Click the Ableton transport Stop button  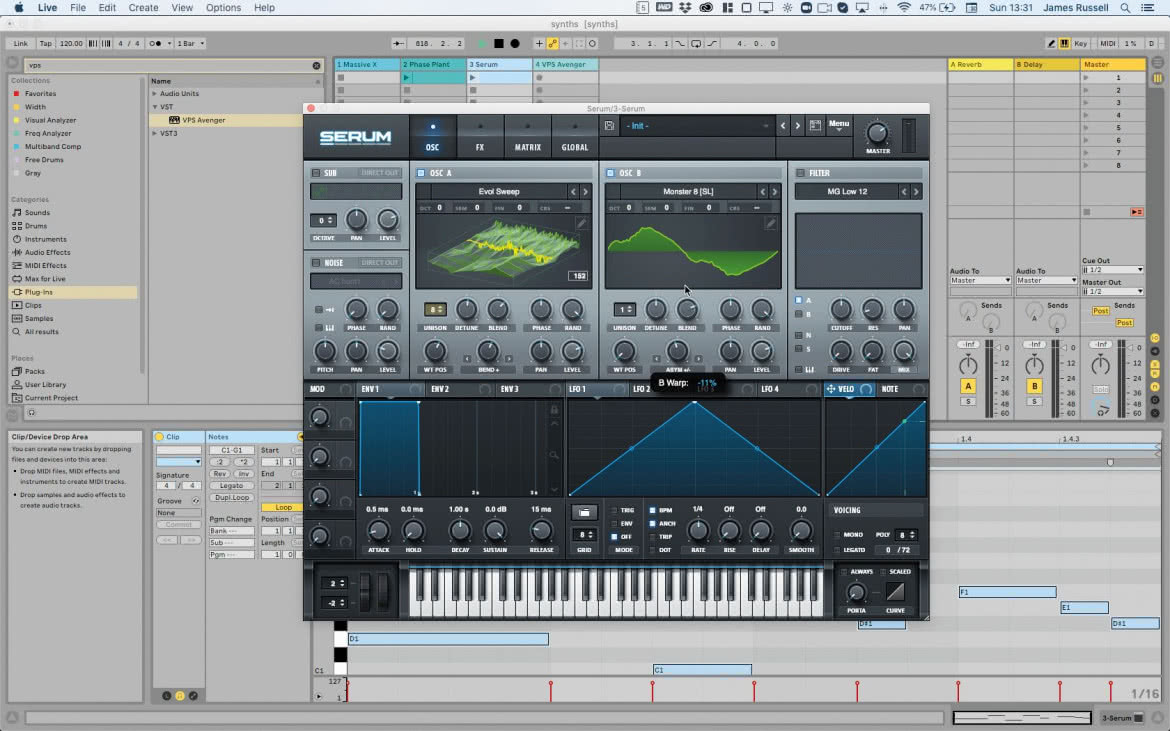coord(498,43)
